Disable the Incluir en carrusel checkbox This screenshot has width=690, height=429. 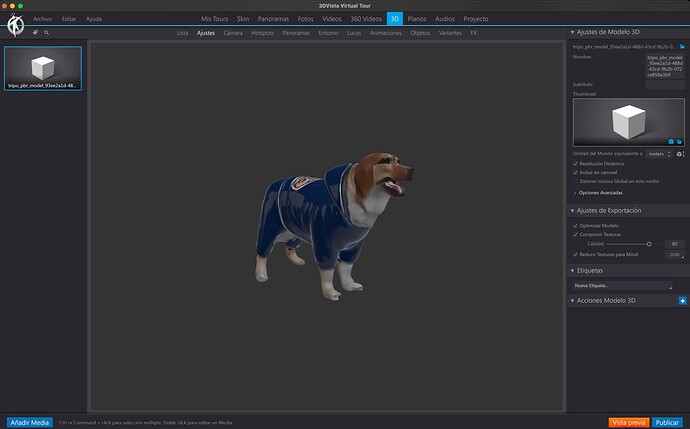(x=575, y=172)
